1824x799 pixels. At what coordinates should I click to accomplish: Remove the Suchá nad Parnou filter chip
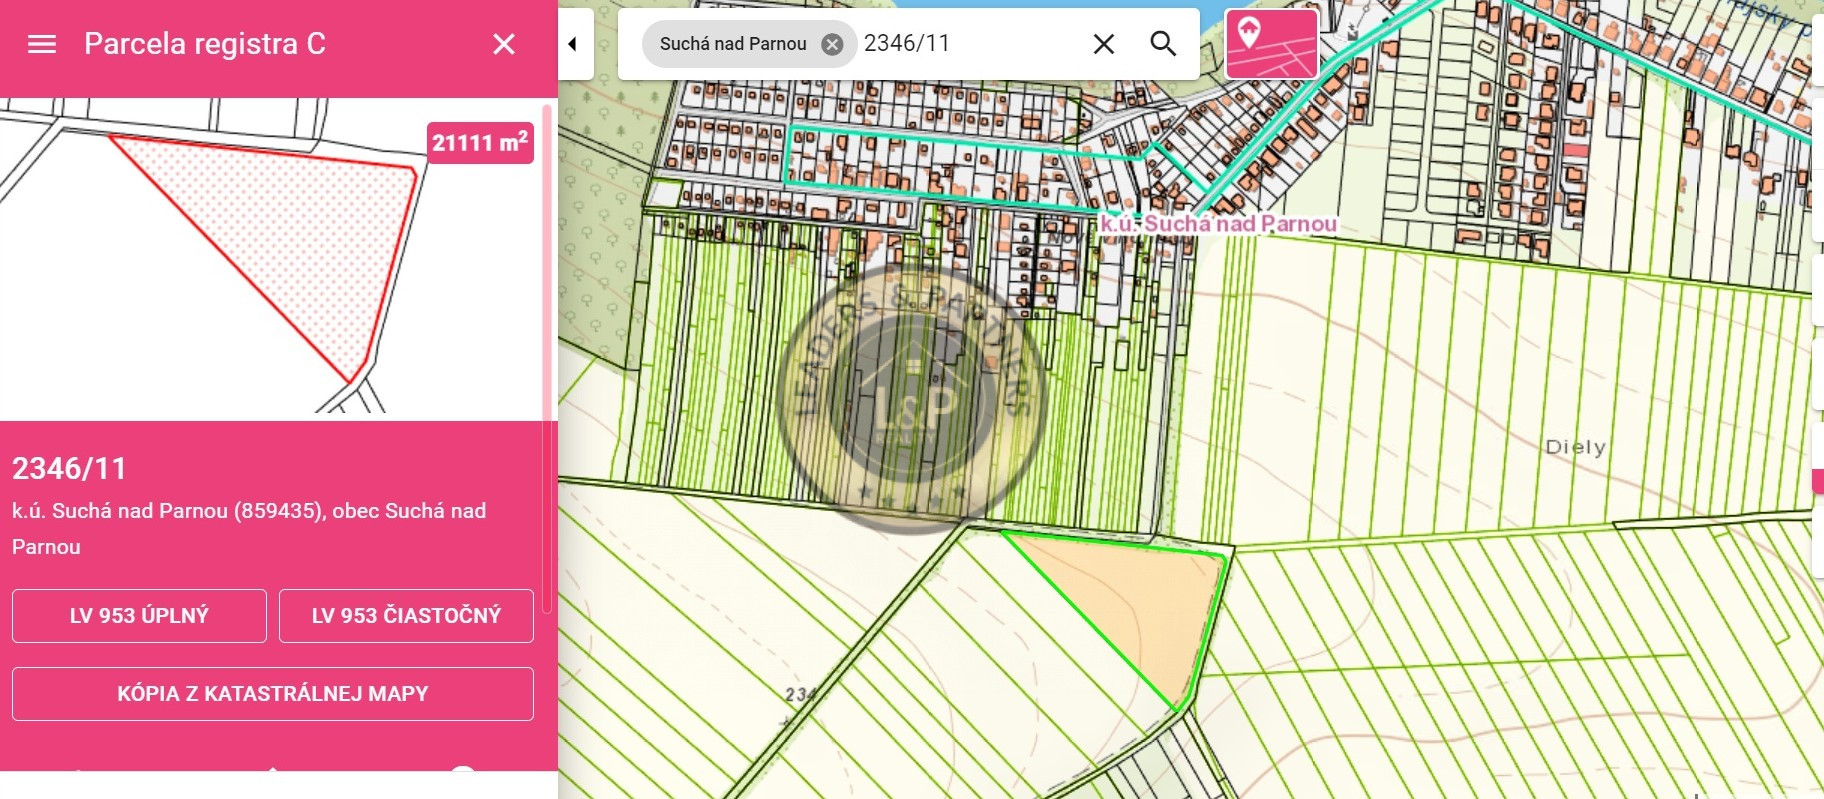[832, 44]
